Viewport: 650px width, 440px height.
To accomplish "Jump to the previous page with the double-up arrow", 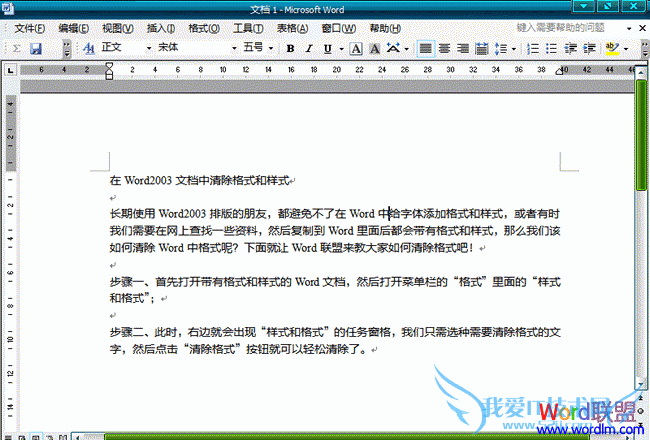I will coord(641,397).
